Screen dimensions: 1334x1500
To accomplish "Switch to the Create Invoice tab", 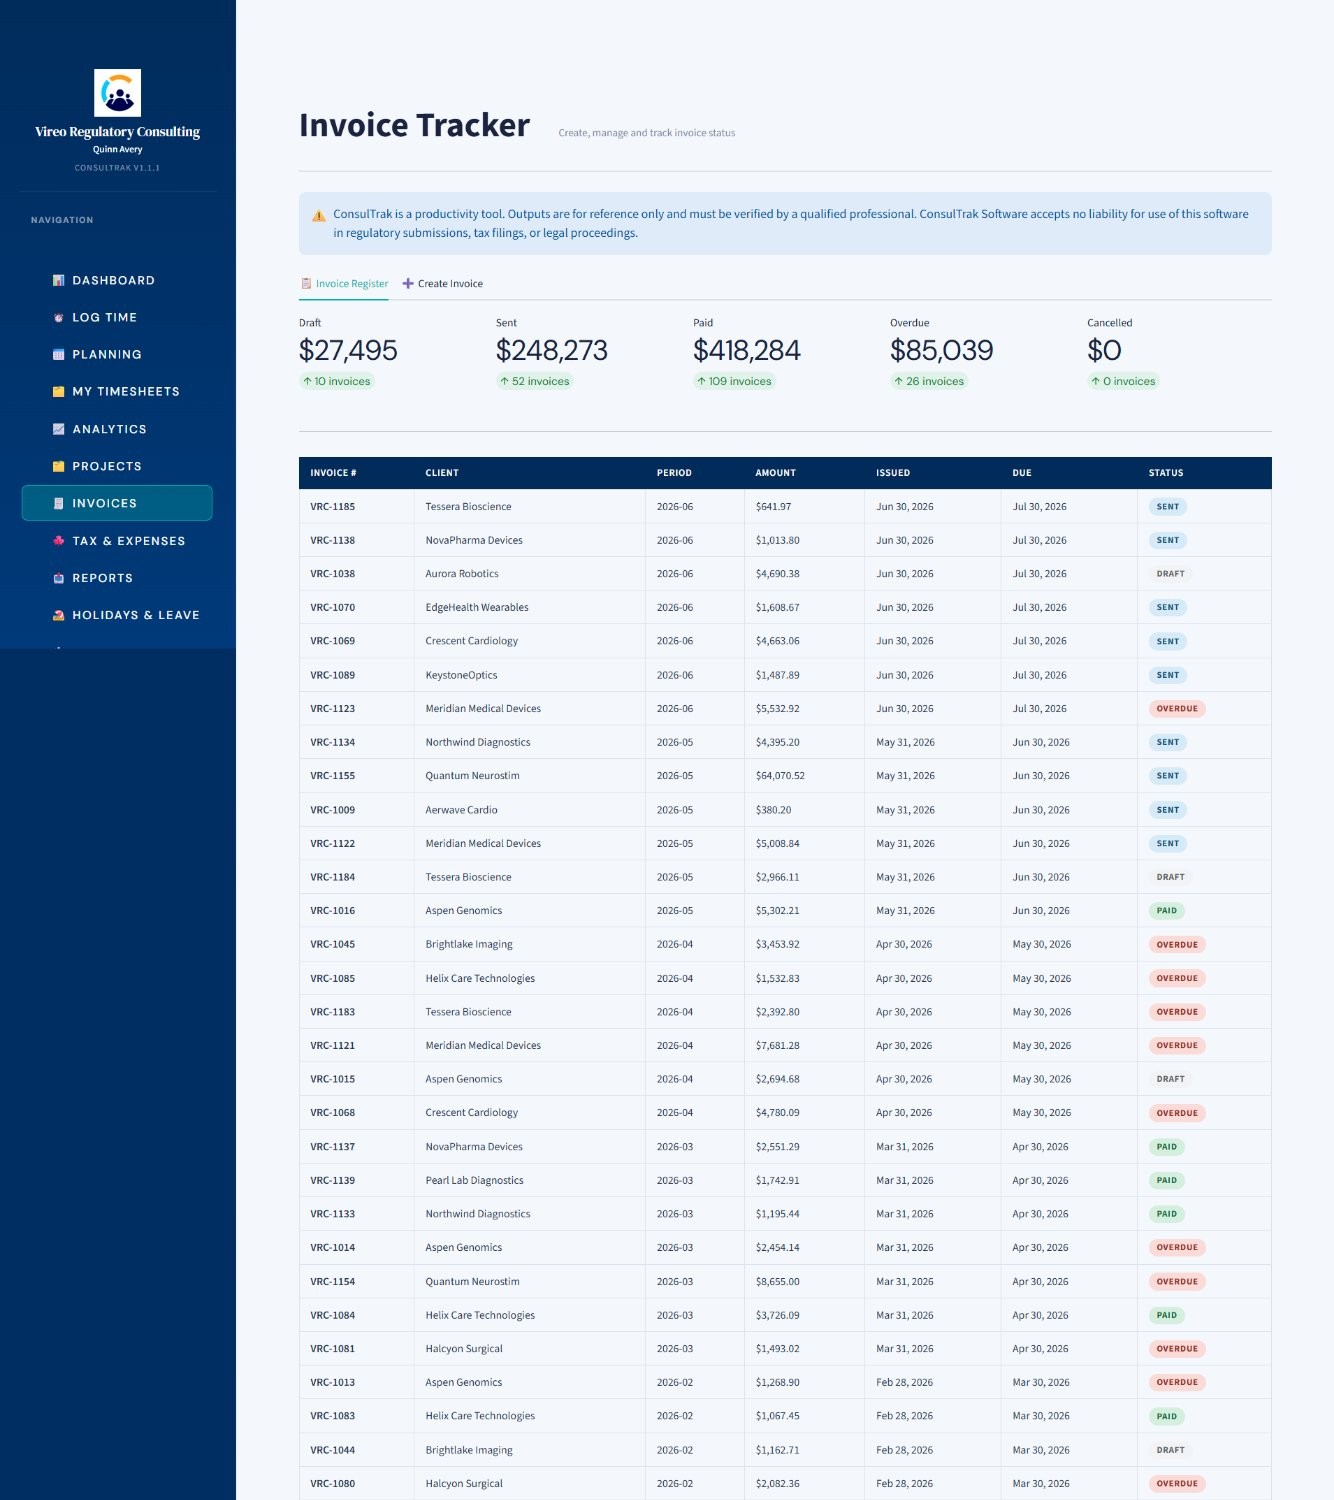I will tap(442, 284).
